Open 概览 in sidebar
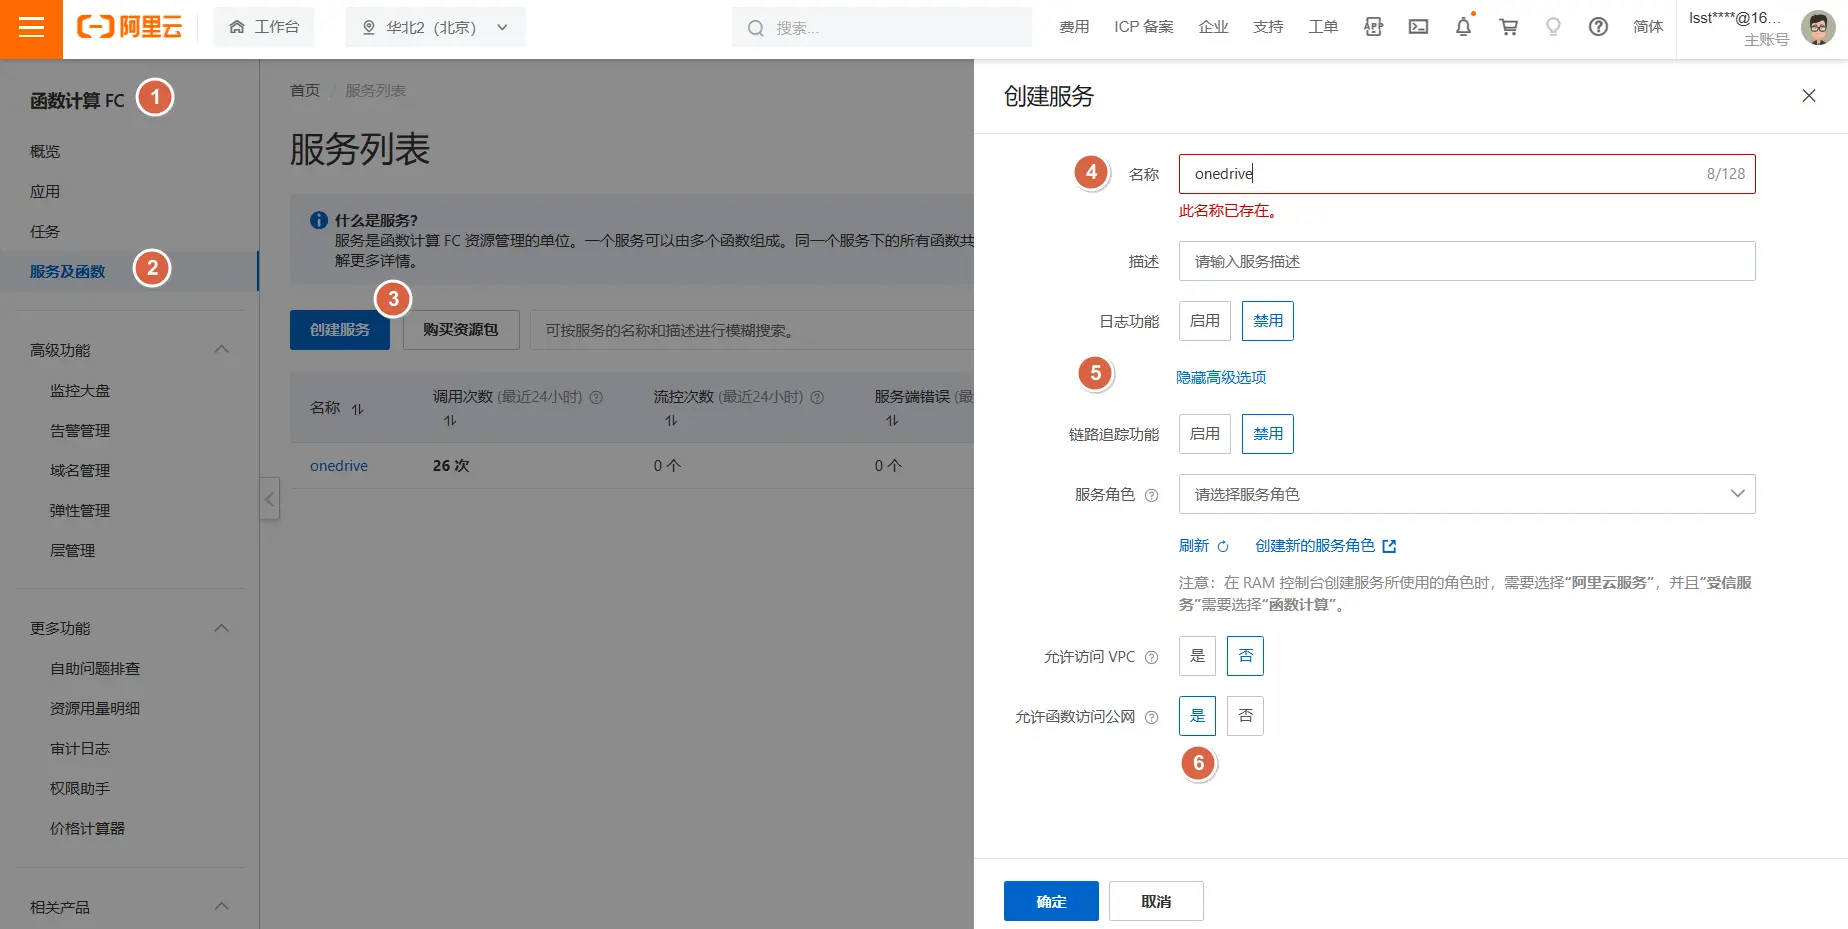1848x929 pixels. (x=45, y=151)
